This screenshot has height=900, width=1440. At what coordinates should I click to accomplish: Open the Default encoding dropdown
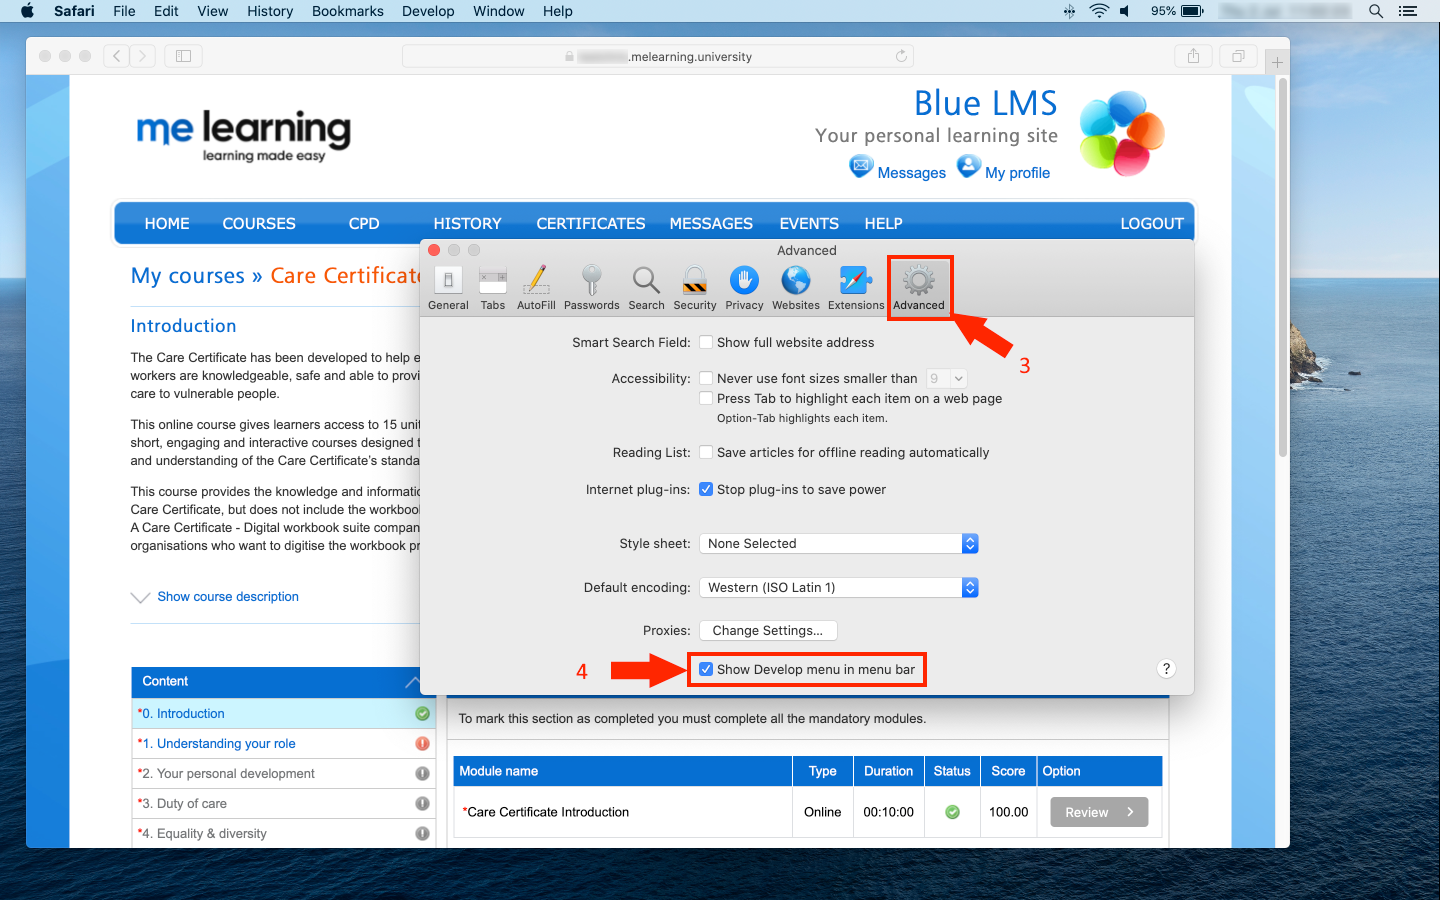pyautogui.click(x=838, y=587)
